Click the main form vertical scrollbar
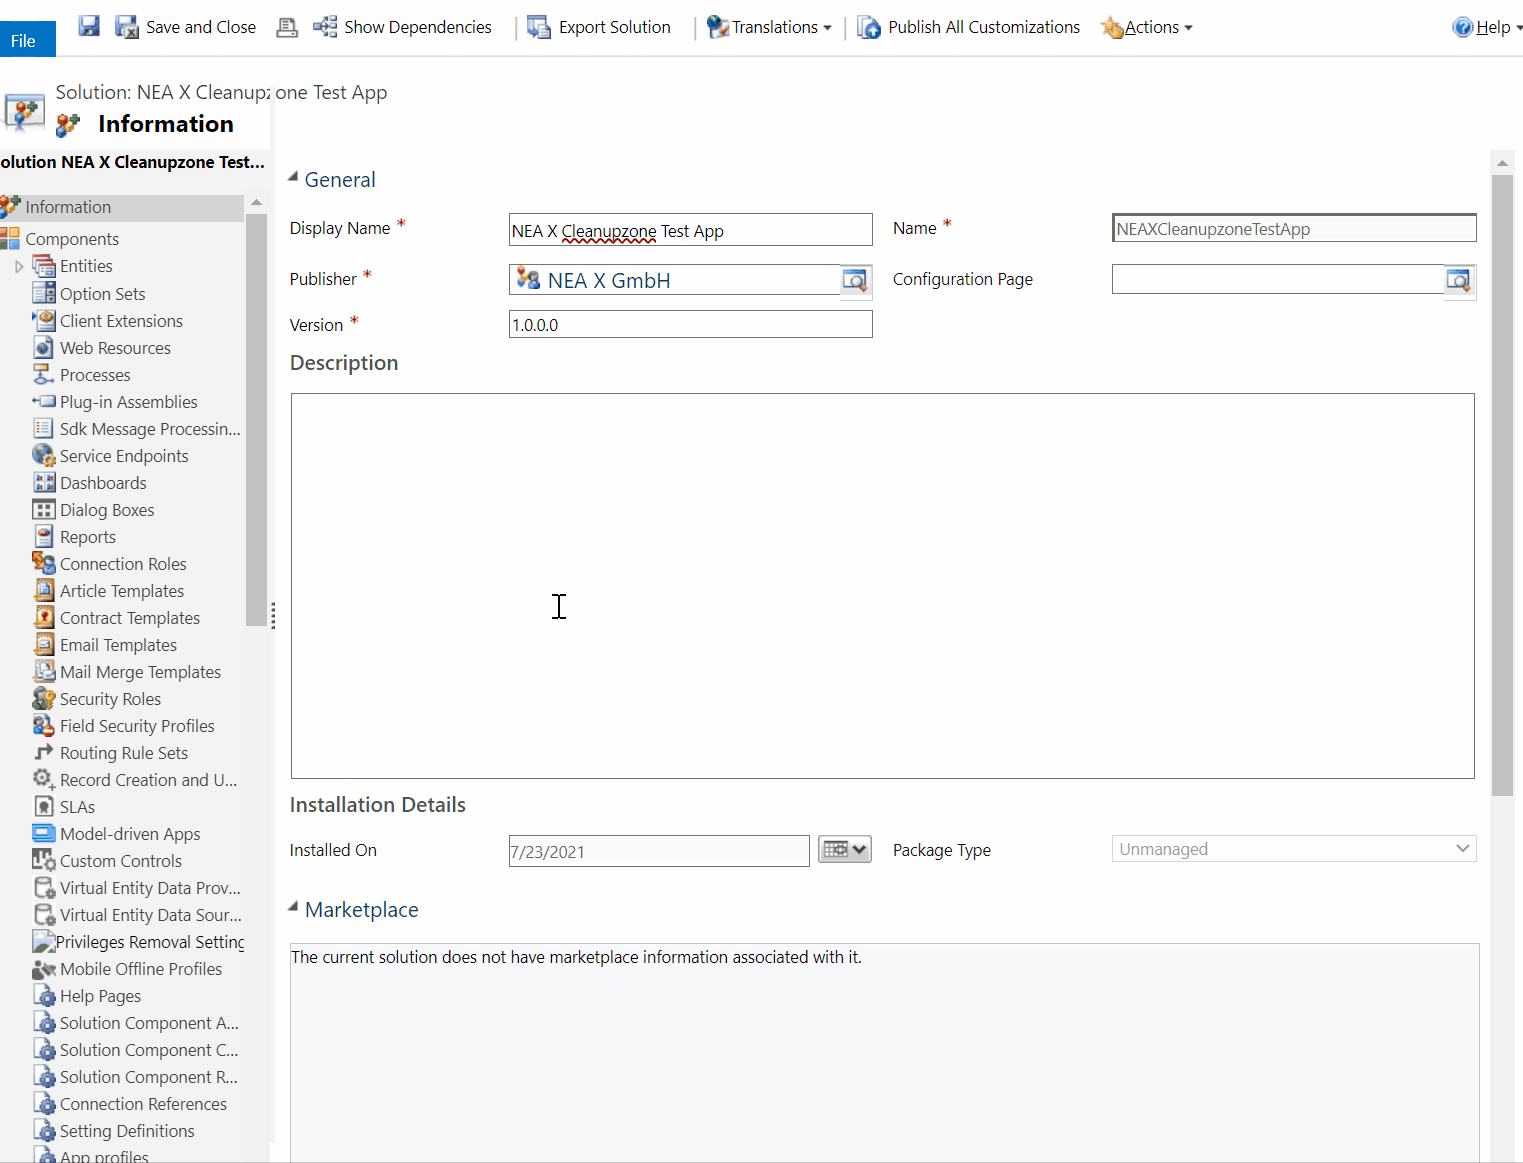The image size is (1523, 1163). (x=1502, y=480)
